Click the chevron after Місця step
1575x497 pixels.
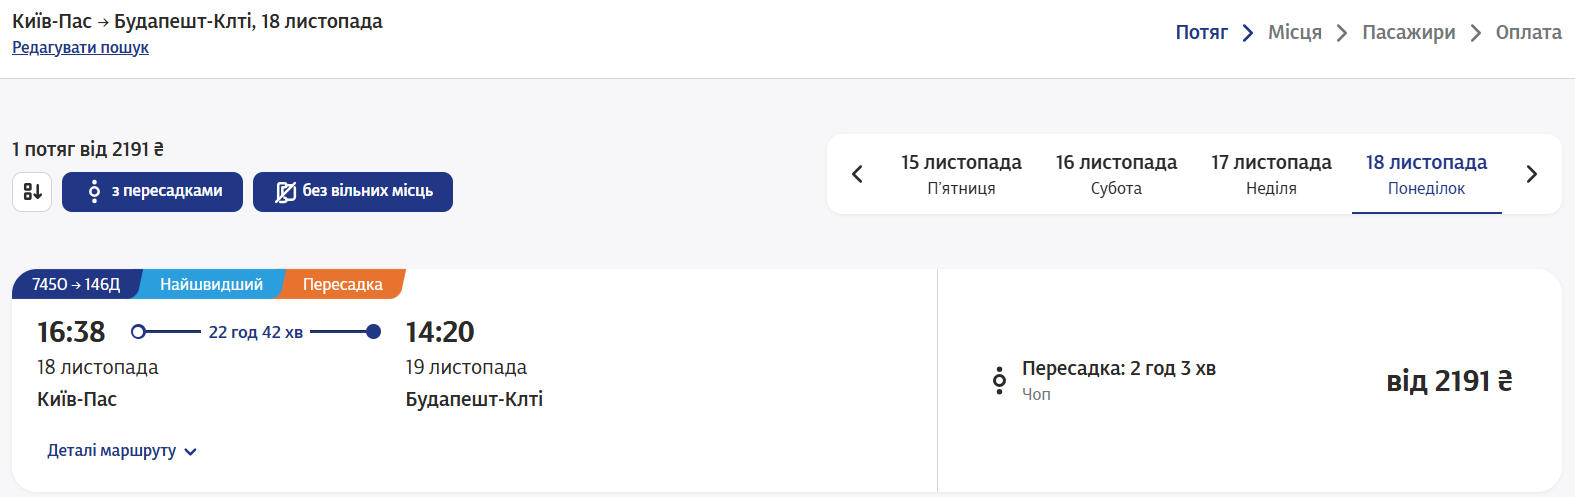coord(1342,33)
